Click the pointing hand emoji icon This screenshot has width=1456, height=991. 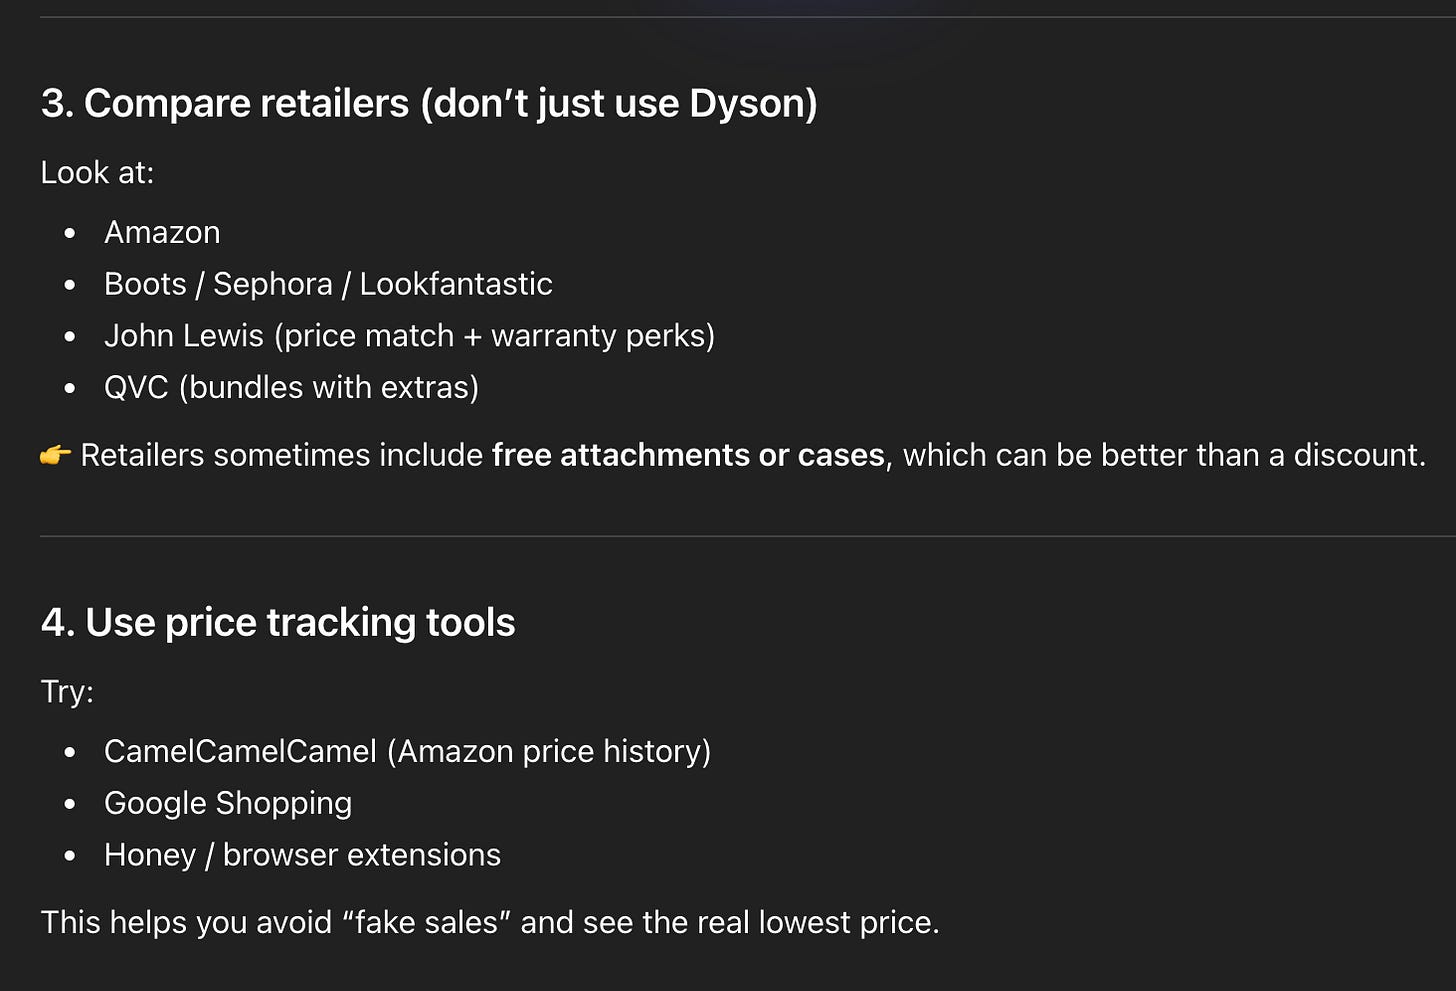coord(55,456)
